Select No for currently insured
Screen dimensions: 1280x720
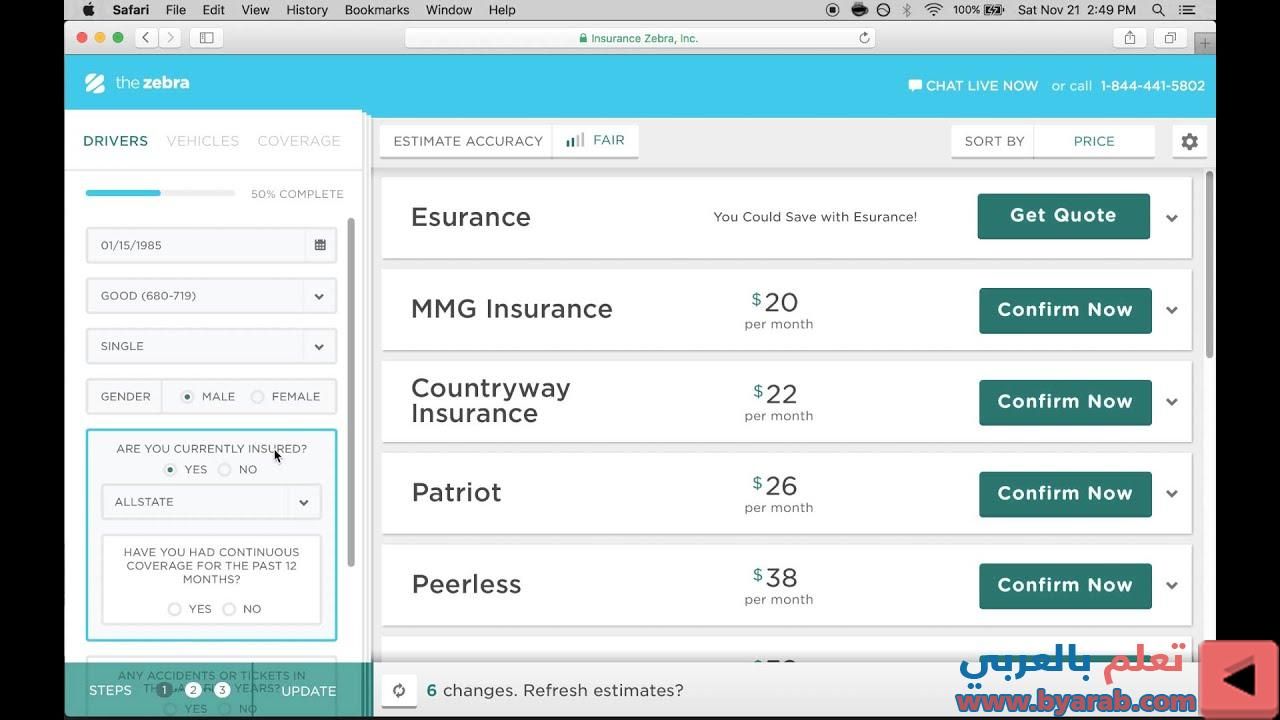(x=224, y=470)
